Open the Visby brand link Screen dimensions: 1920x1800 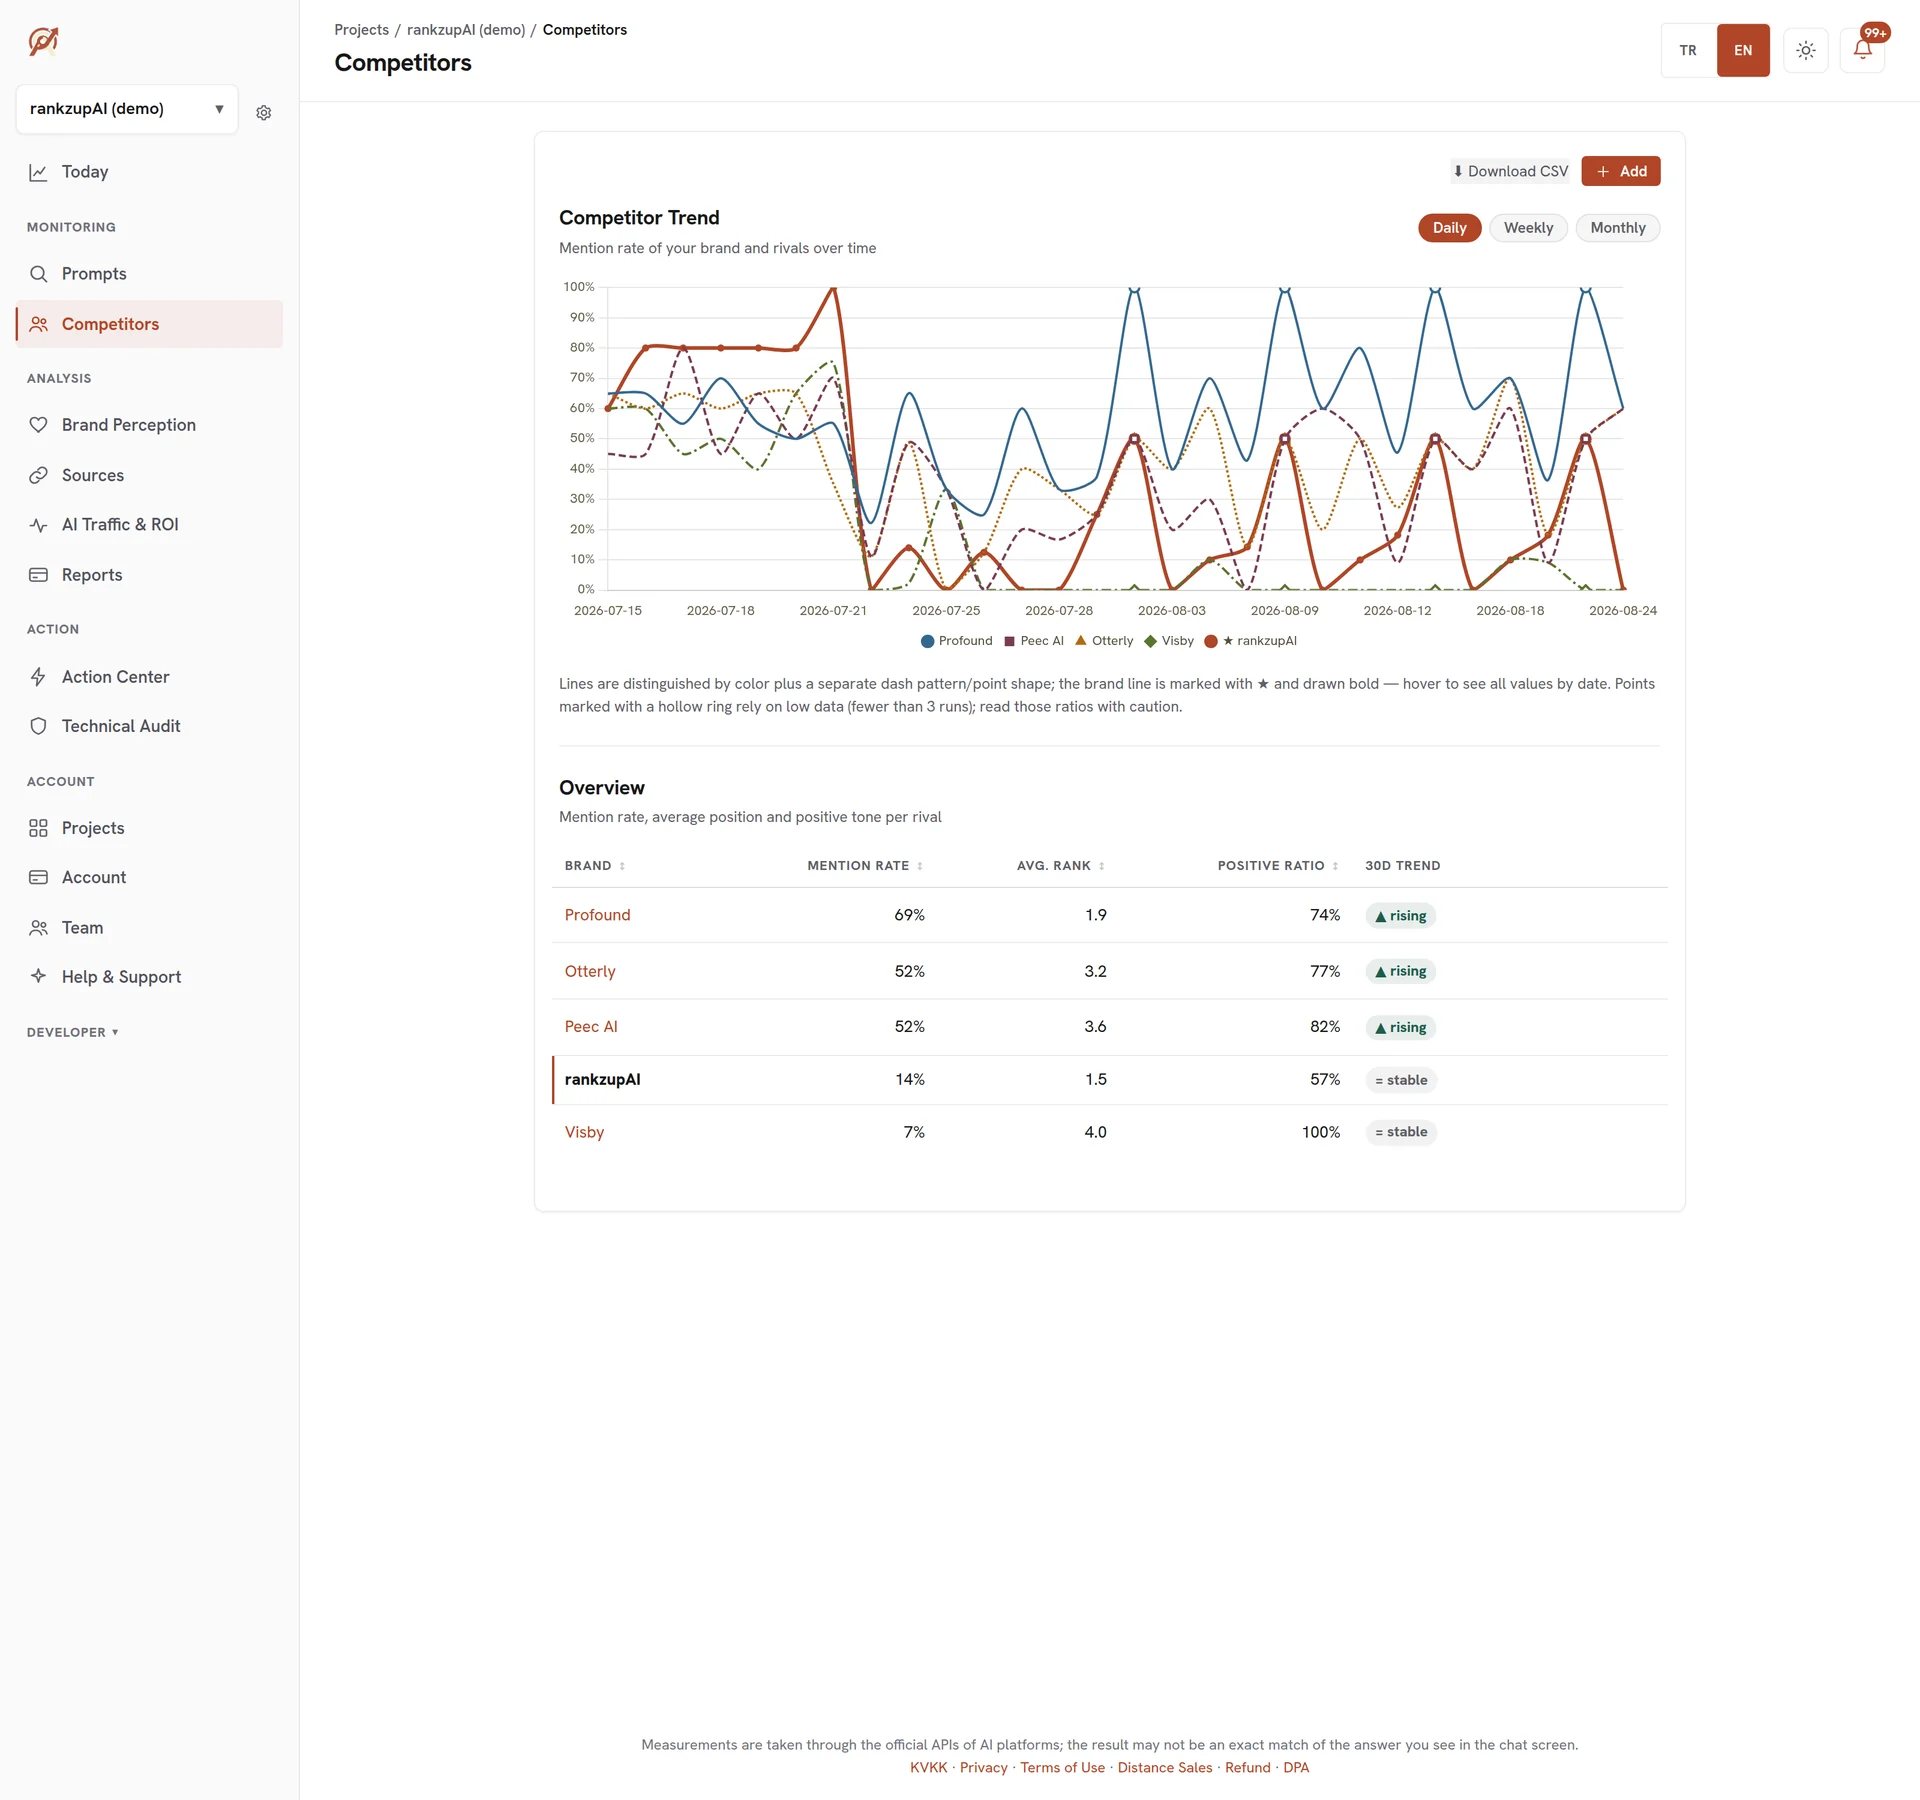click(584, 1132)
